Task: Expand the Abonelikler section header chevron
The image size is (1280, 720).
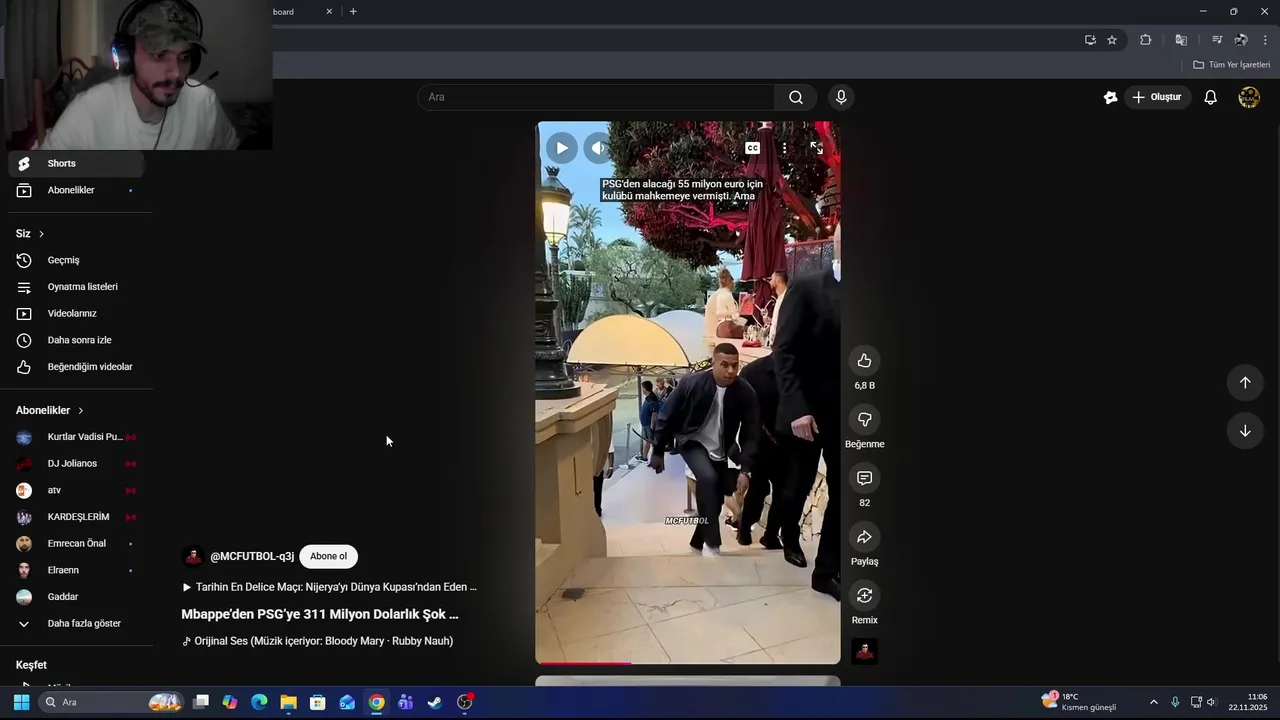Action: pos(81,410)
